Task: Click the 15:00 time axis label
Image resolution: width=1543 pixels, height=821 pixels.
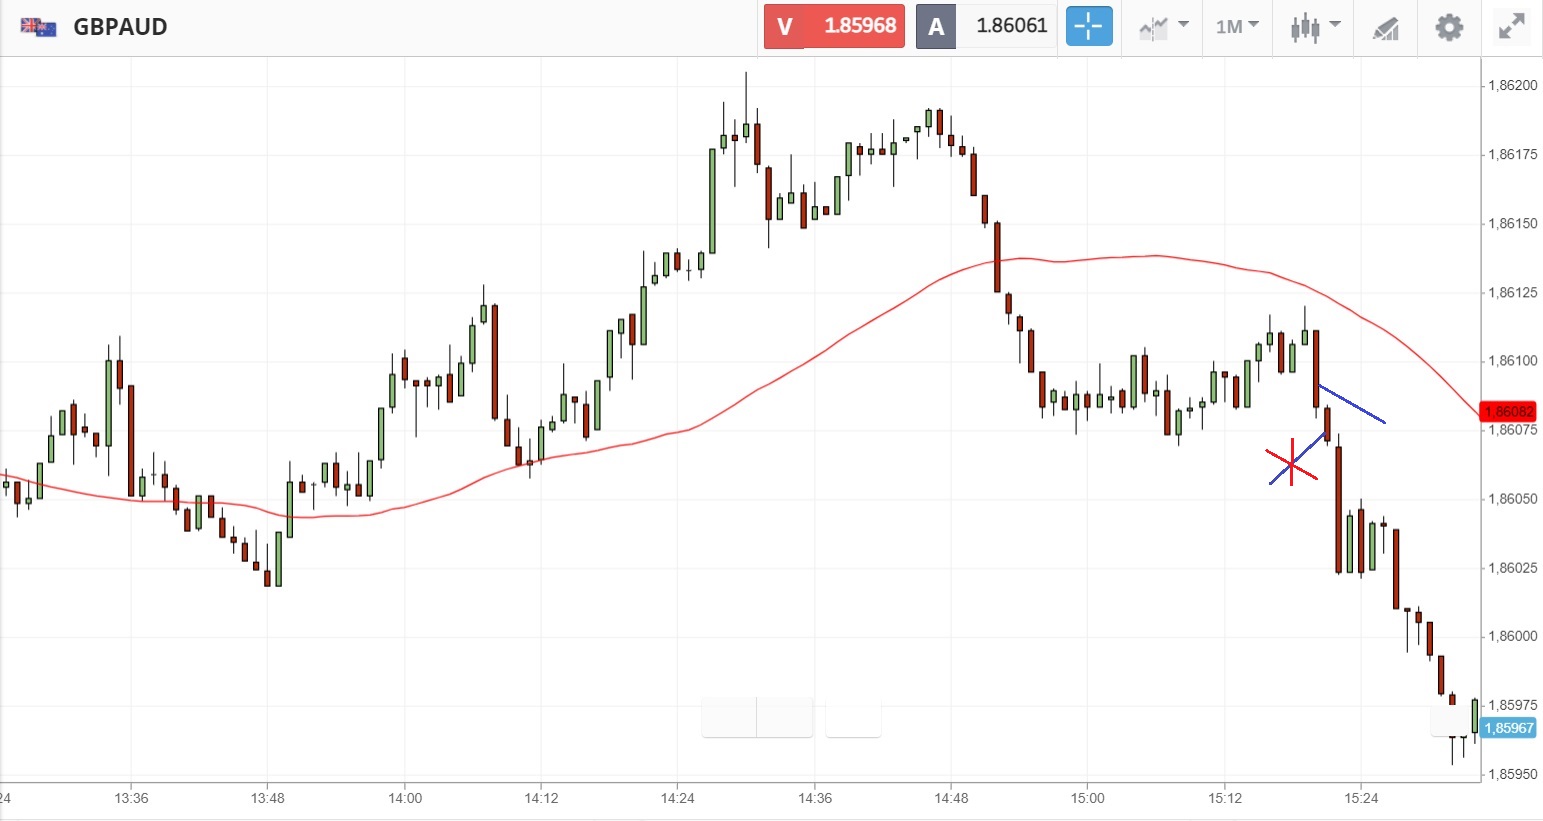Action: [1088, 798]
